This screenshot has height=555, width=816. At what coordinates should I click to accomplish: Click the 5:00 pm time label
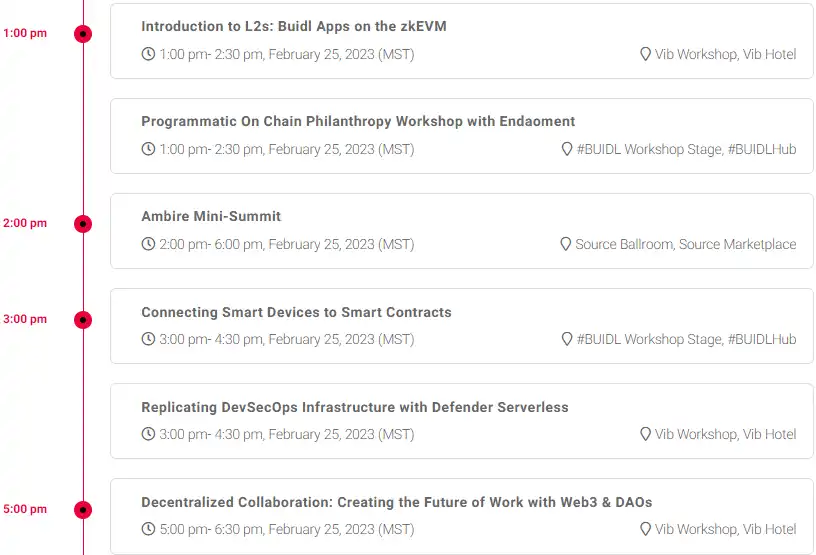pyautogui.click(x=25, y=509)
